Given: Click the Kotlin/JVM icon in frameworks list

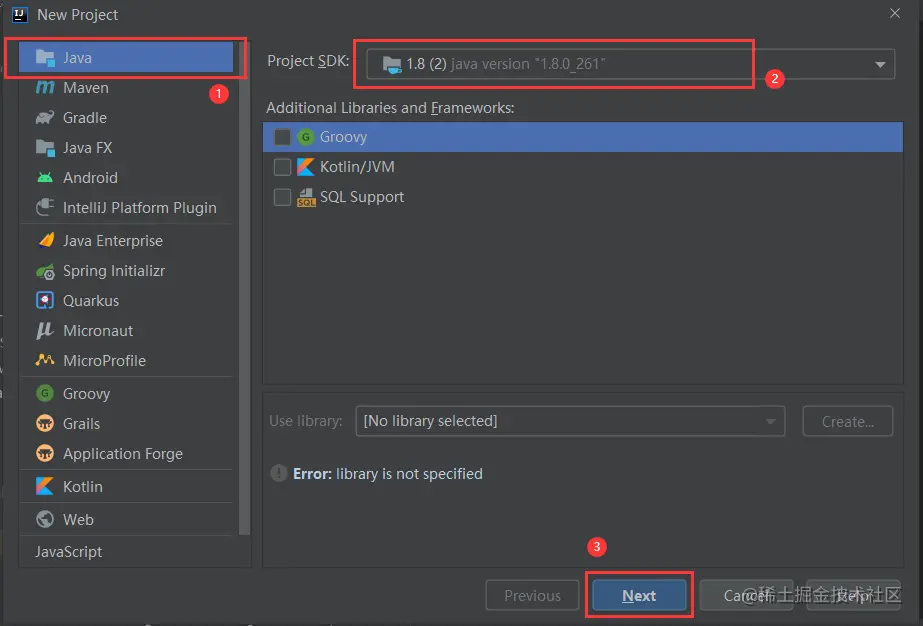Looking at the screenshot, I should point(306,167).
